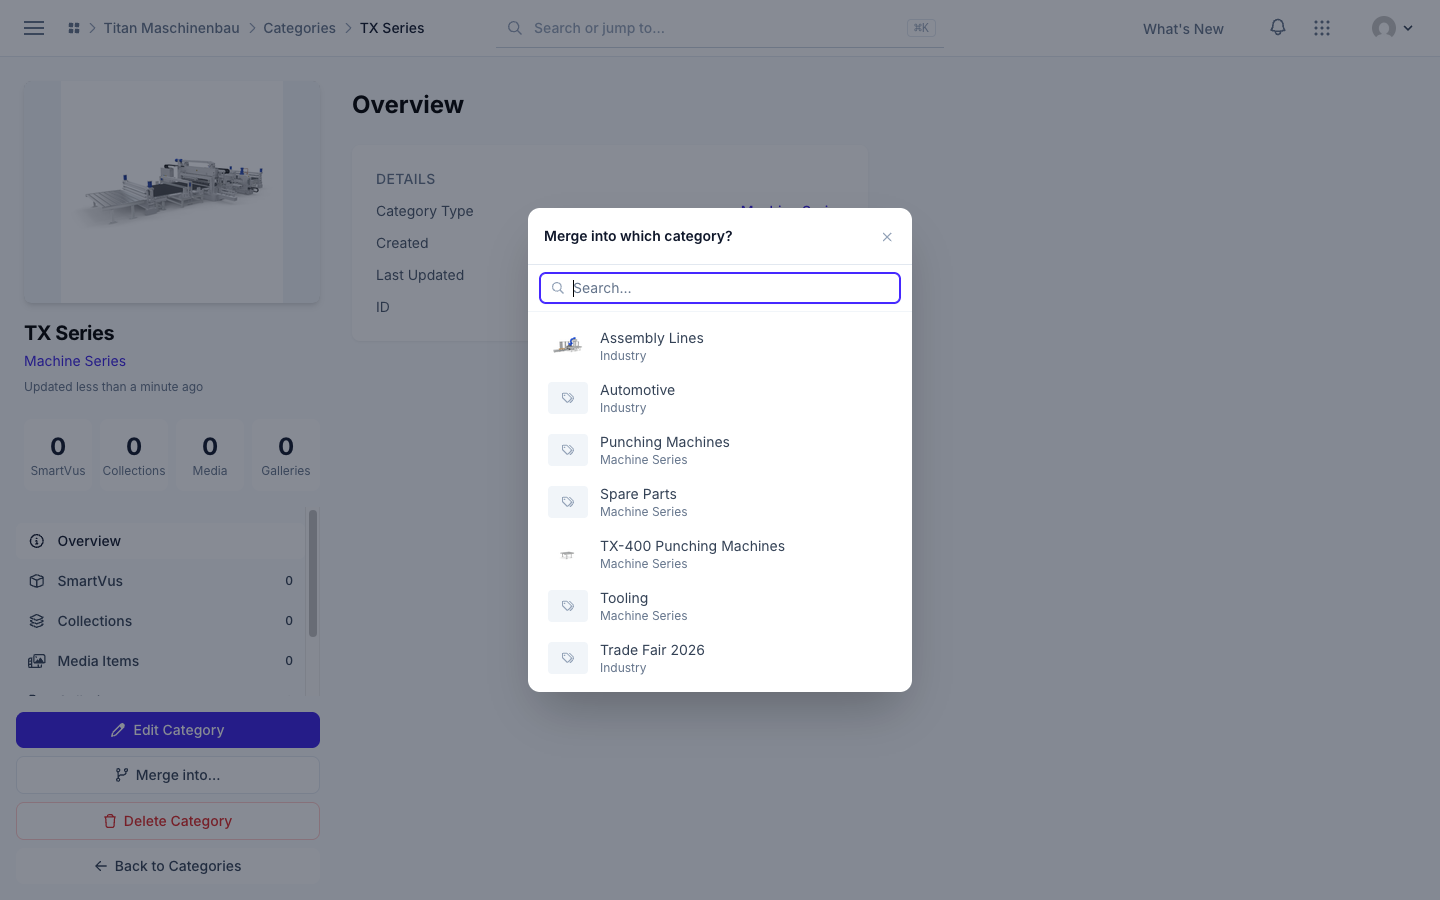Image resolution: width=1440 pixels, height=900 pixels.
Task: Click the tag icon beside Tooling
Action: pos(568,606)
